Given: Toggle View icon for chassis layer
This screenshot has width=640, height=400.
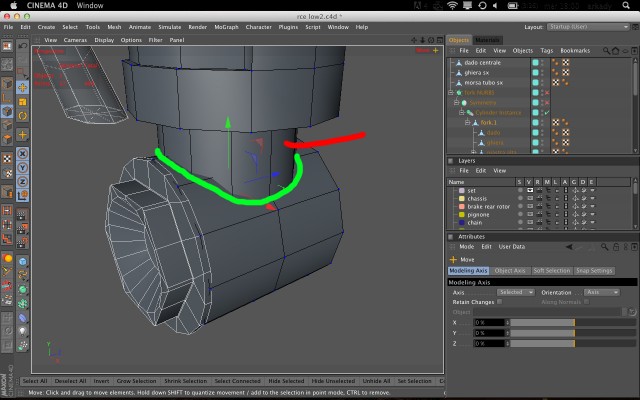Looking at the screenshot, I should 530,198.
